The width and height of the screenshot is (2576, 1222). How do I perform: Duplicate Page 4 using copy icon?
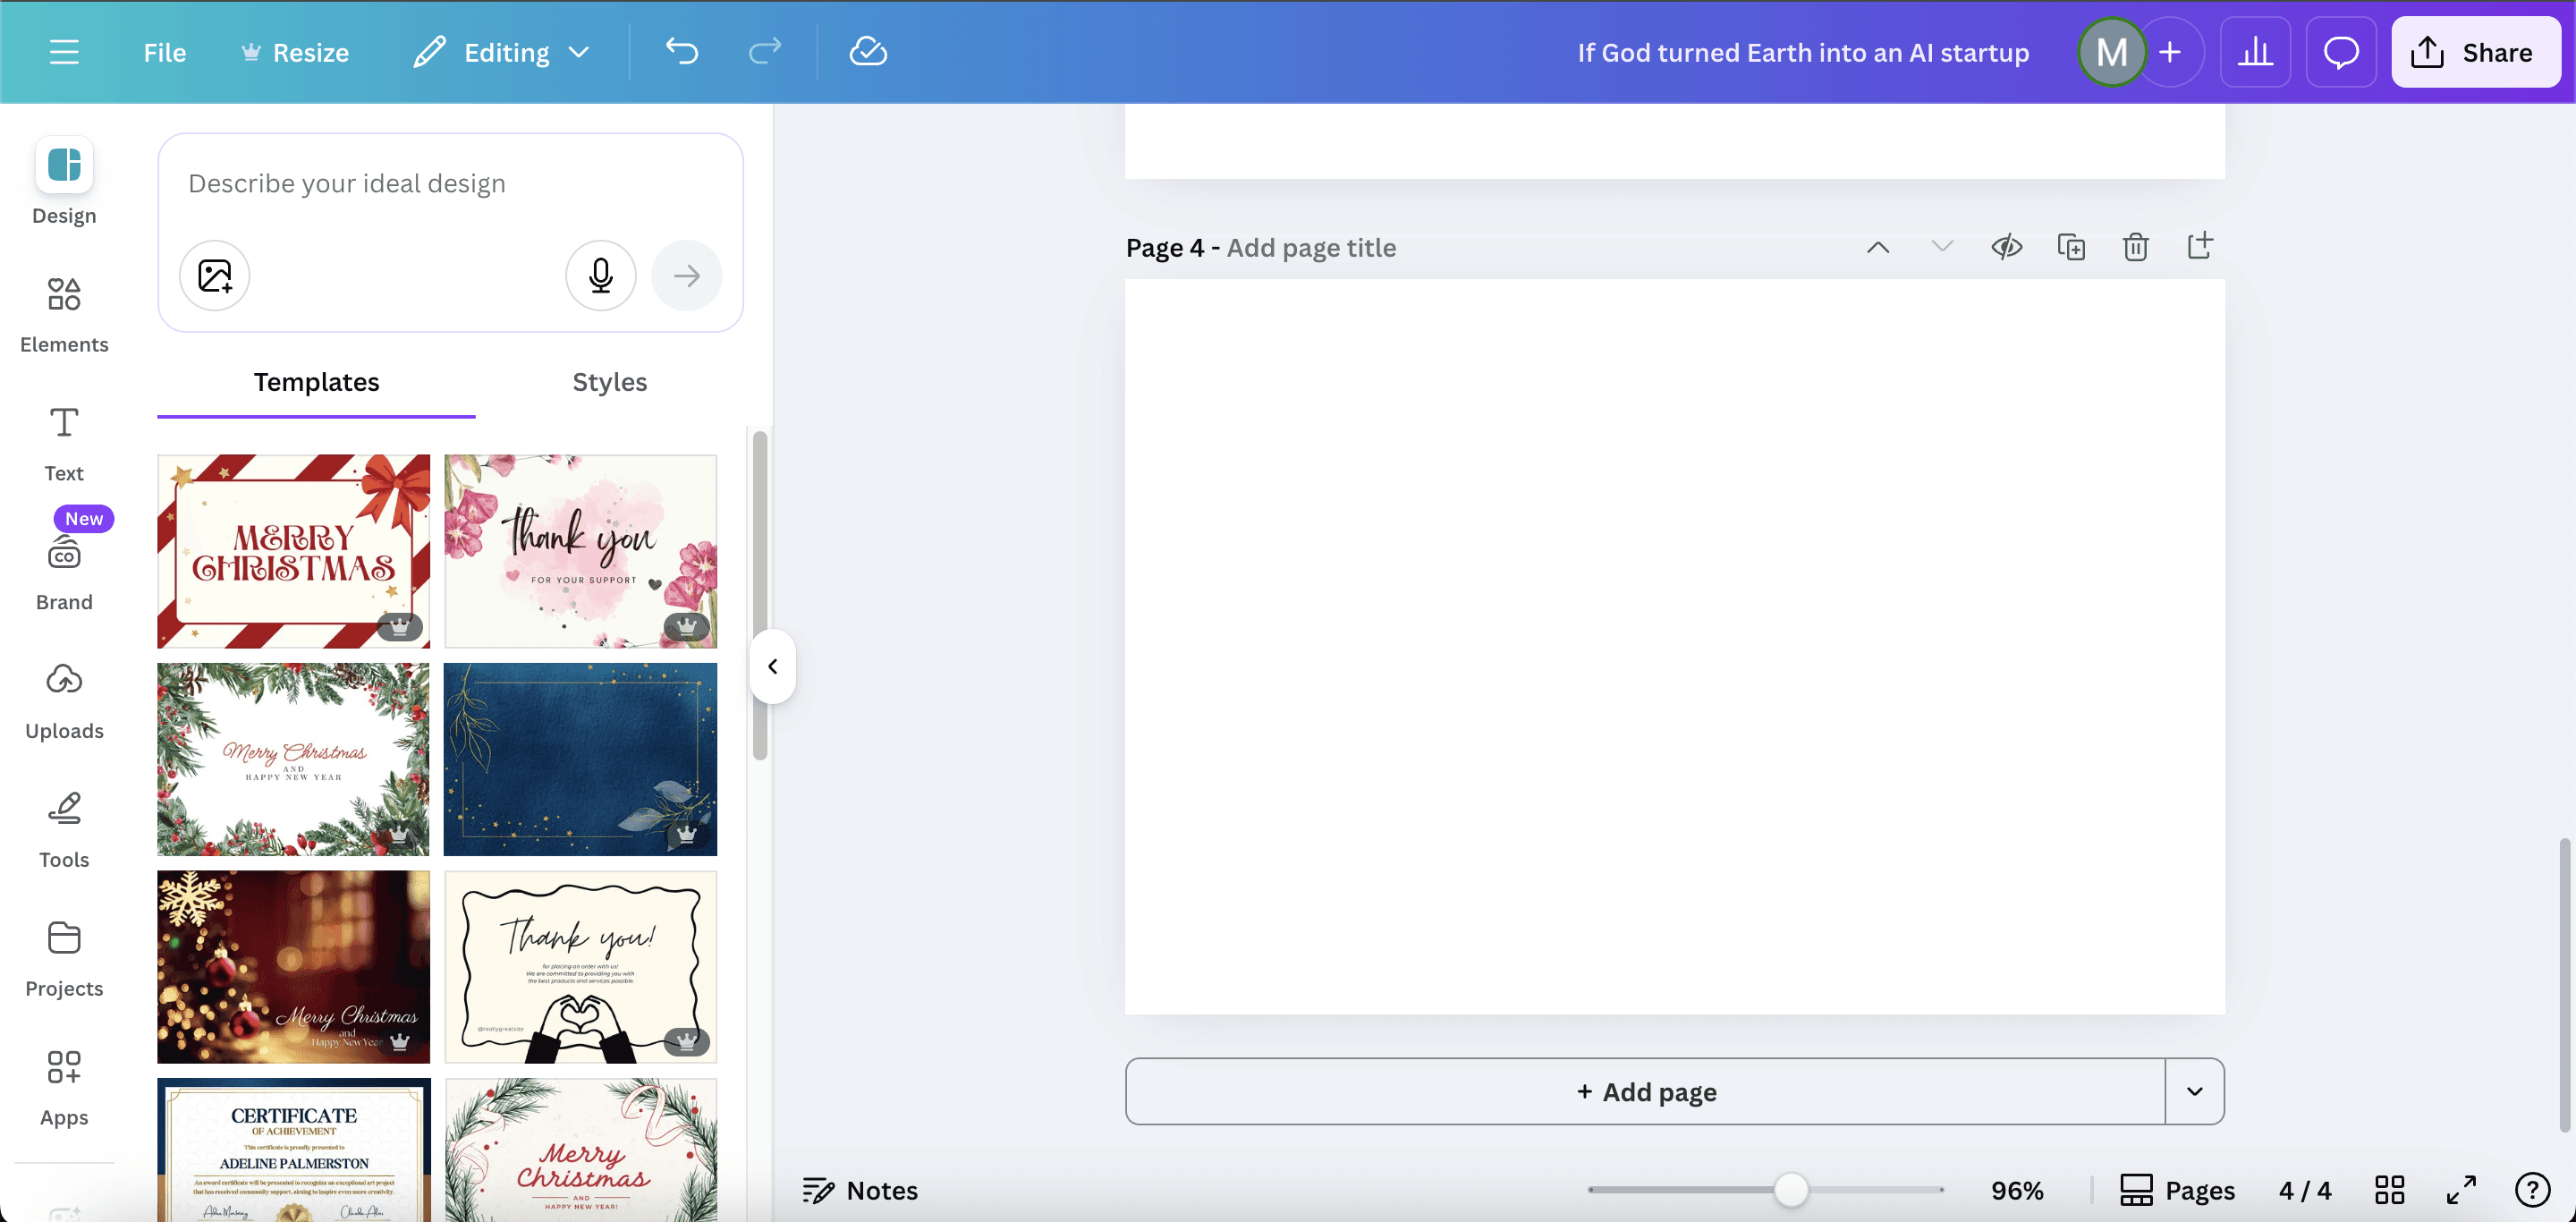tap(2071, 247)
